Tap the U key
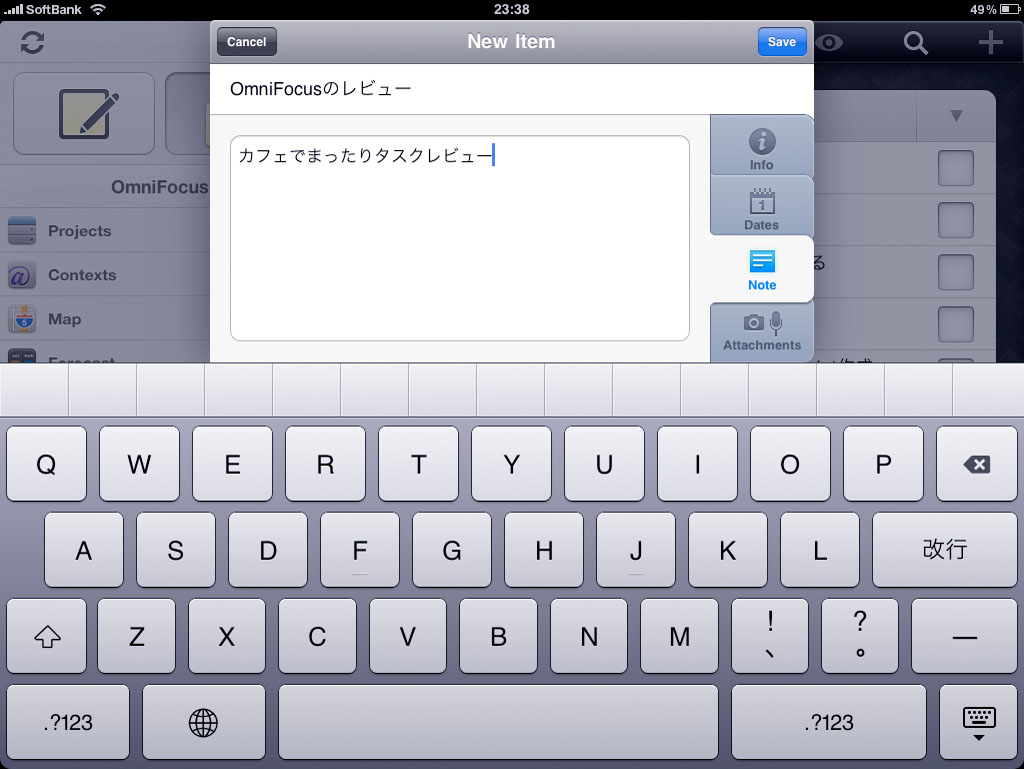1024x769 pixels. [604, 464]
